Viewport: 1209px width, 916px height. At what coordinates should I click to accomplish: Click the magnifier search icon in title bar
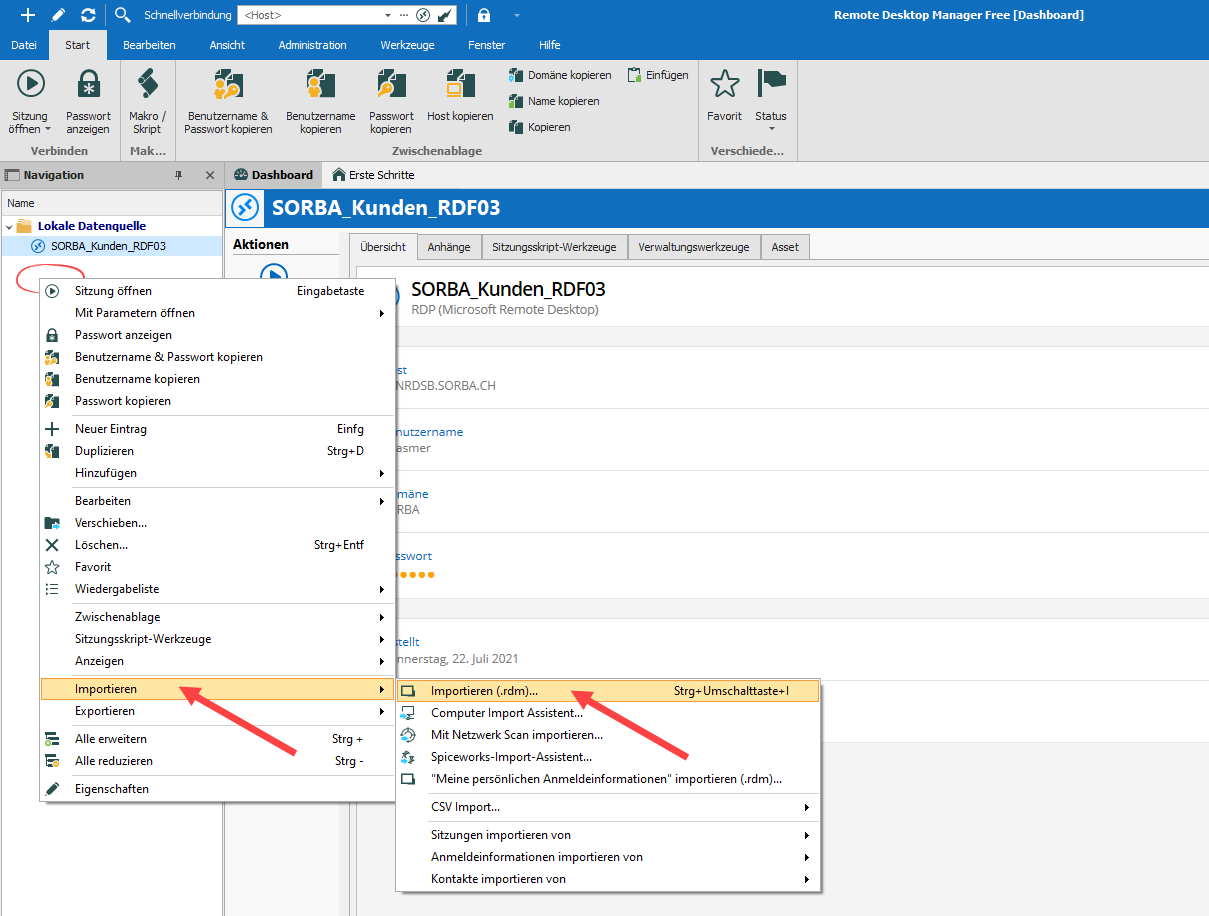point(123,15)
